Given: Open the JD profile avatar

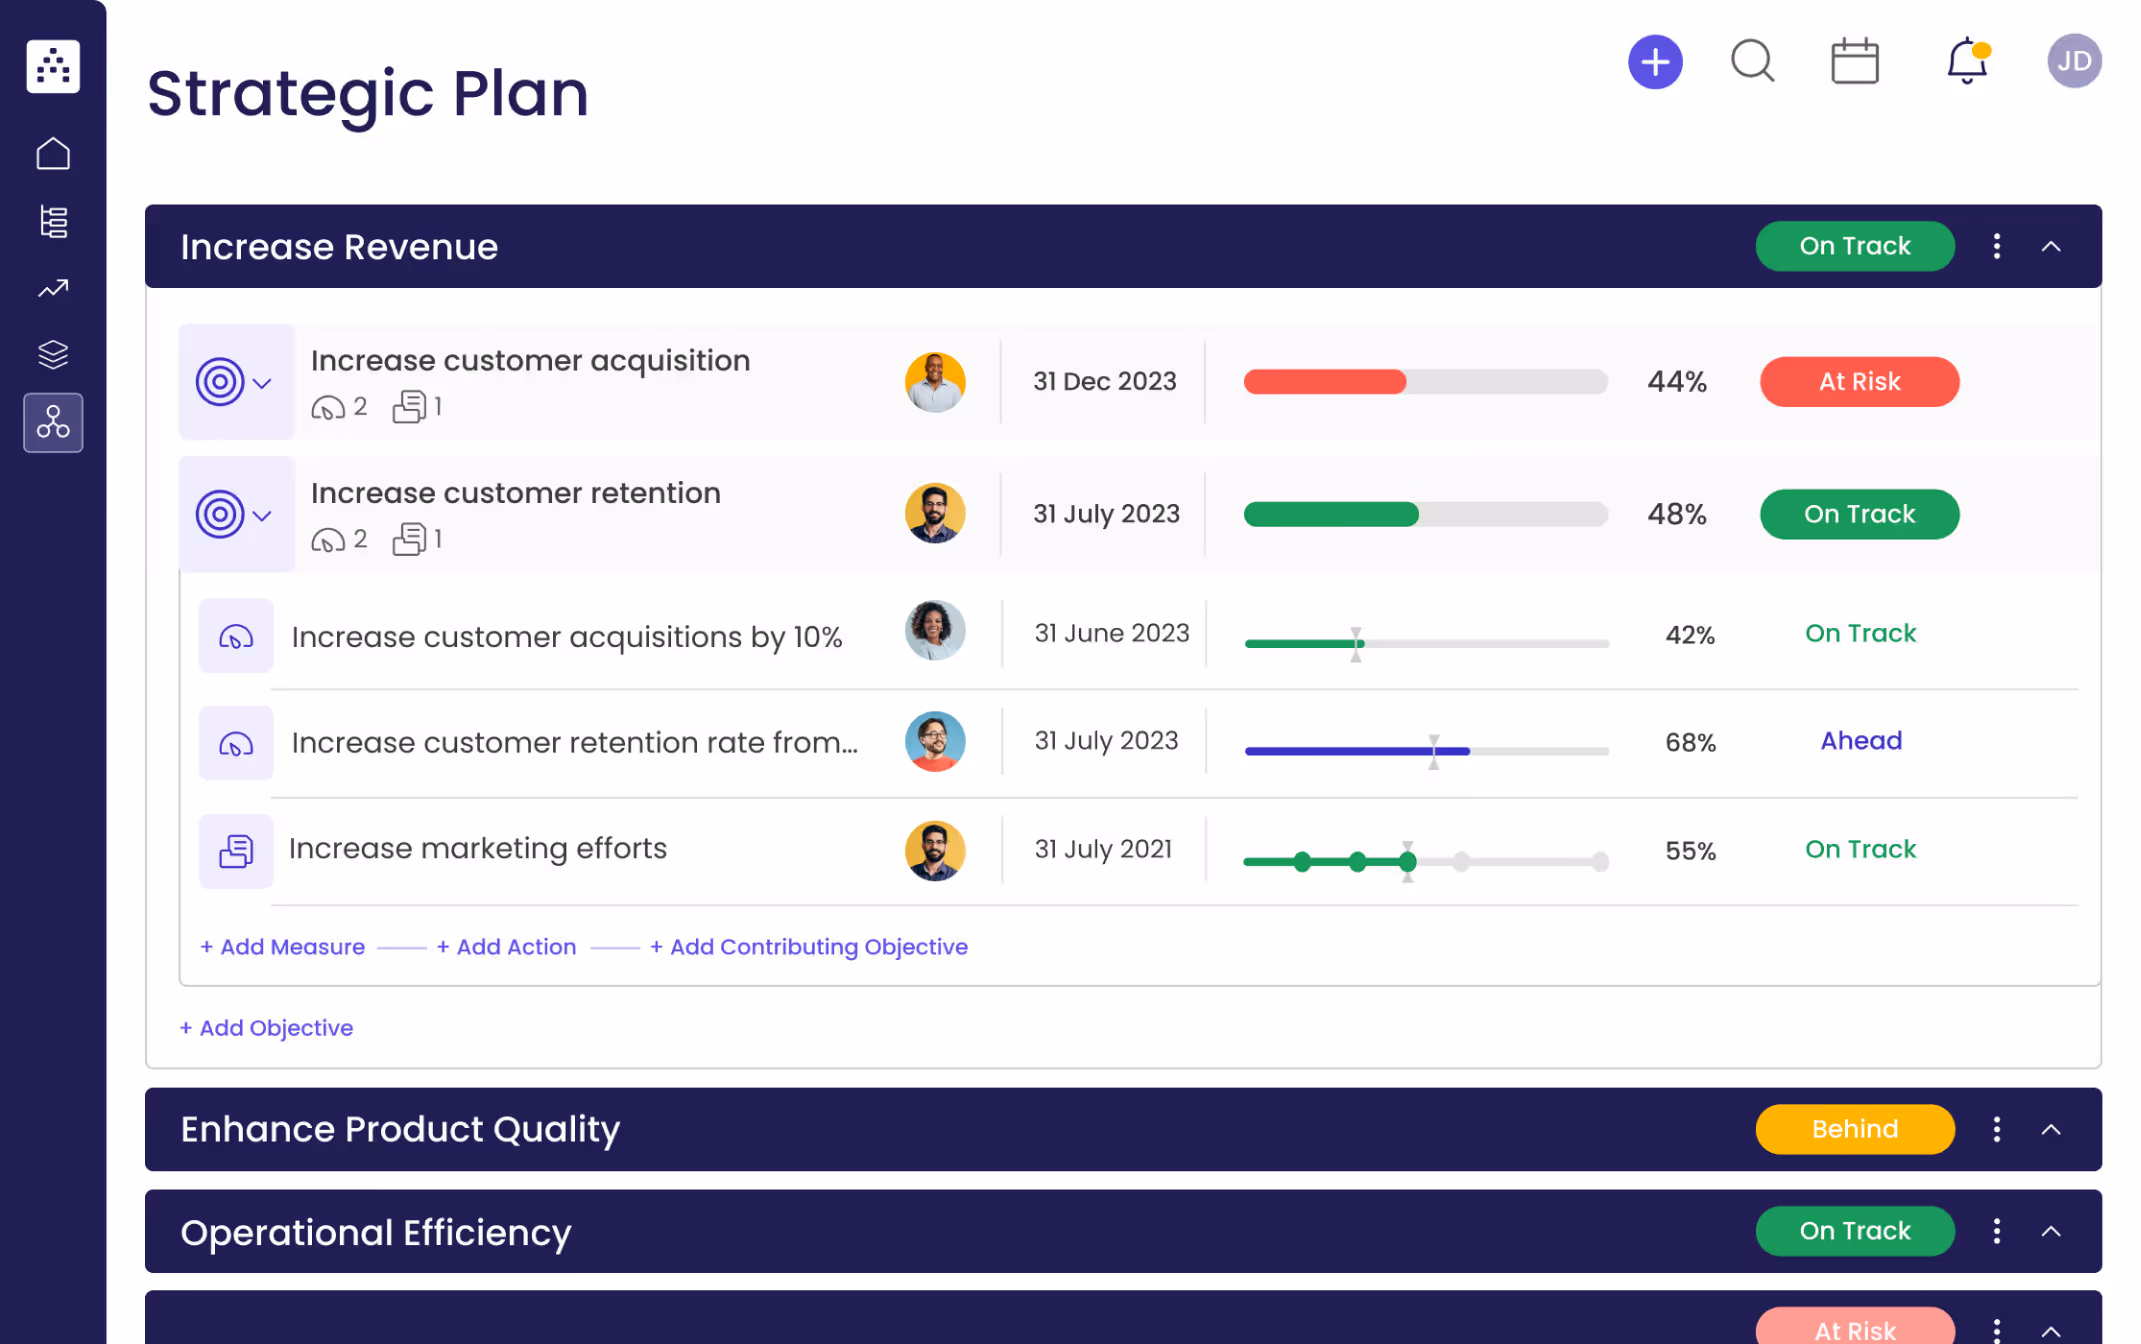Looking at the screenshot, I should tap(2074, 61).
